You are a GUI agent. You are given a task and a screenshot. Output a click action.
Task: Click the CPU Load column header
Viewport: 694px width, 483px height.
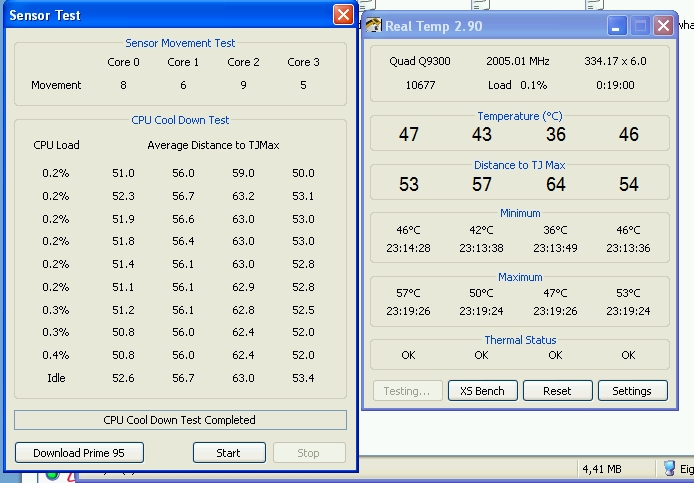coord(56,145)
